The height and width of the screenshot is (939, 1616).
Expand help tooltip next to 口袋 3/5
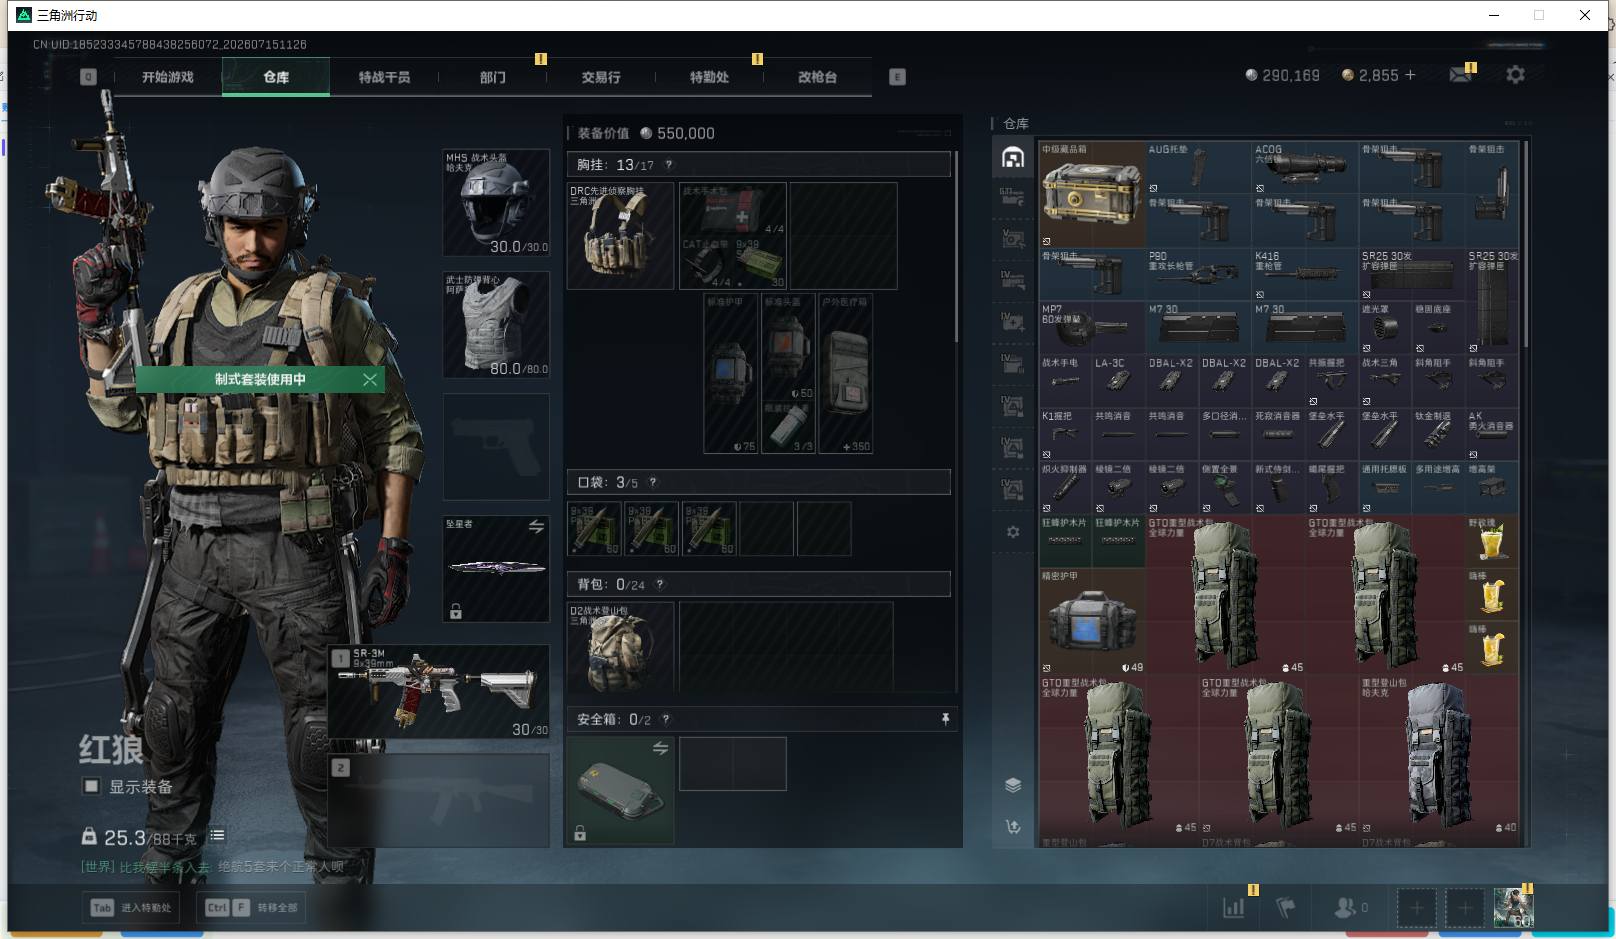coord(653,482)
